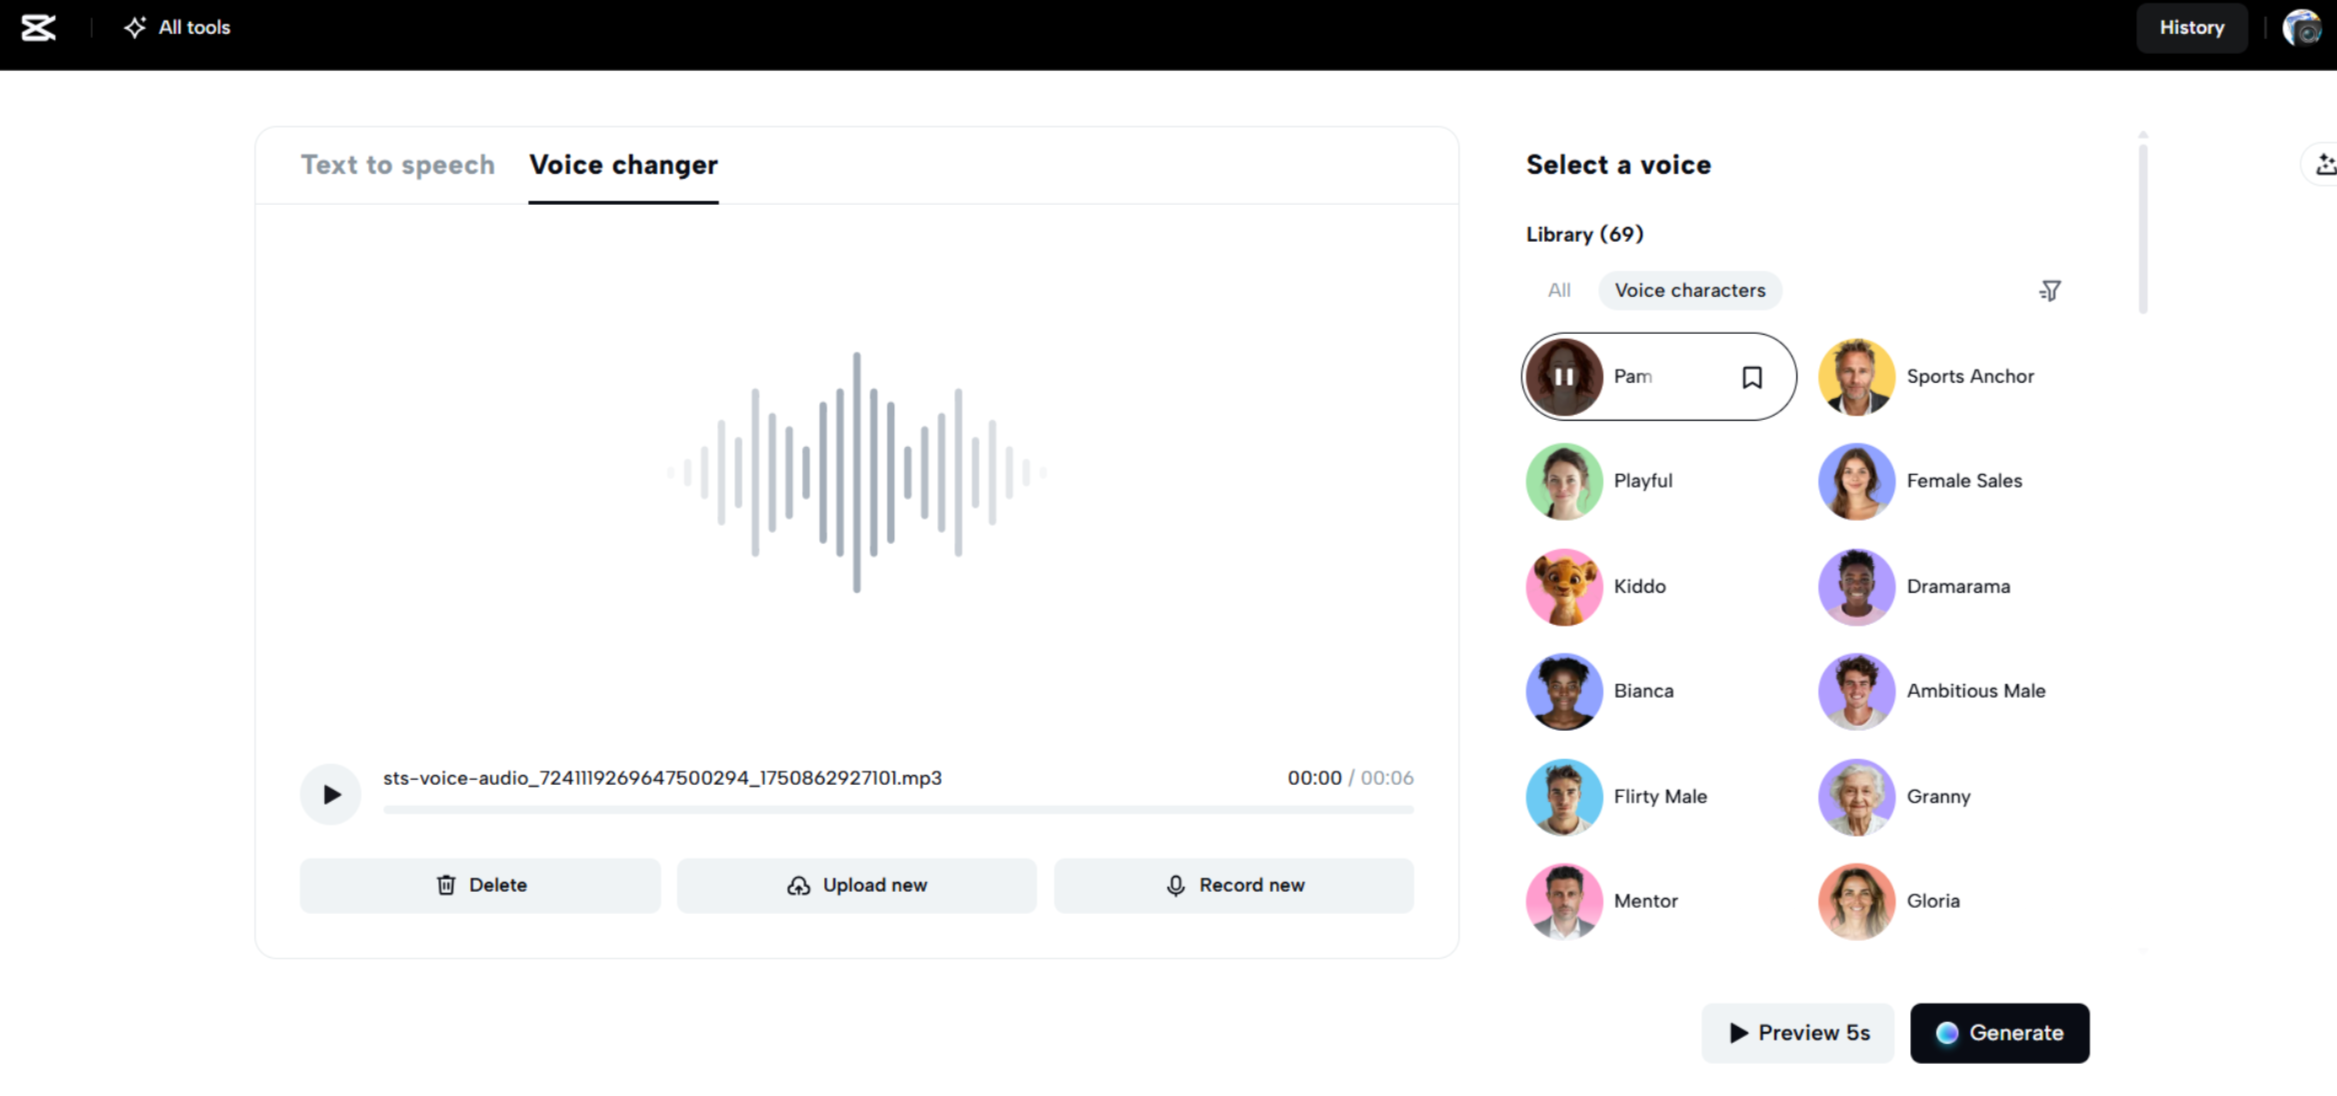Image resolution: width=2337 pixels, height=1096 pixels.
Task: Open the All tools menu
Action: (x=176, y=27)
